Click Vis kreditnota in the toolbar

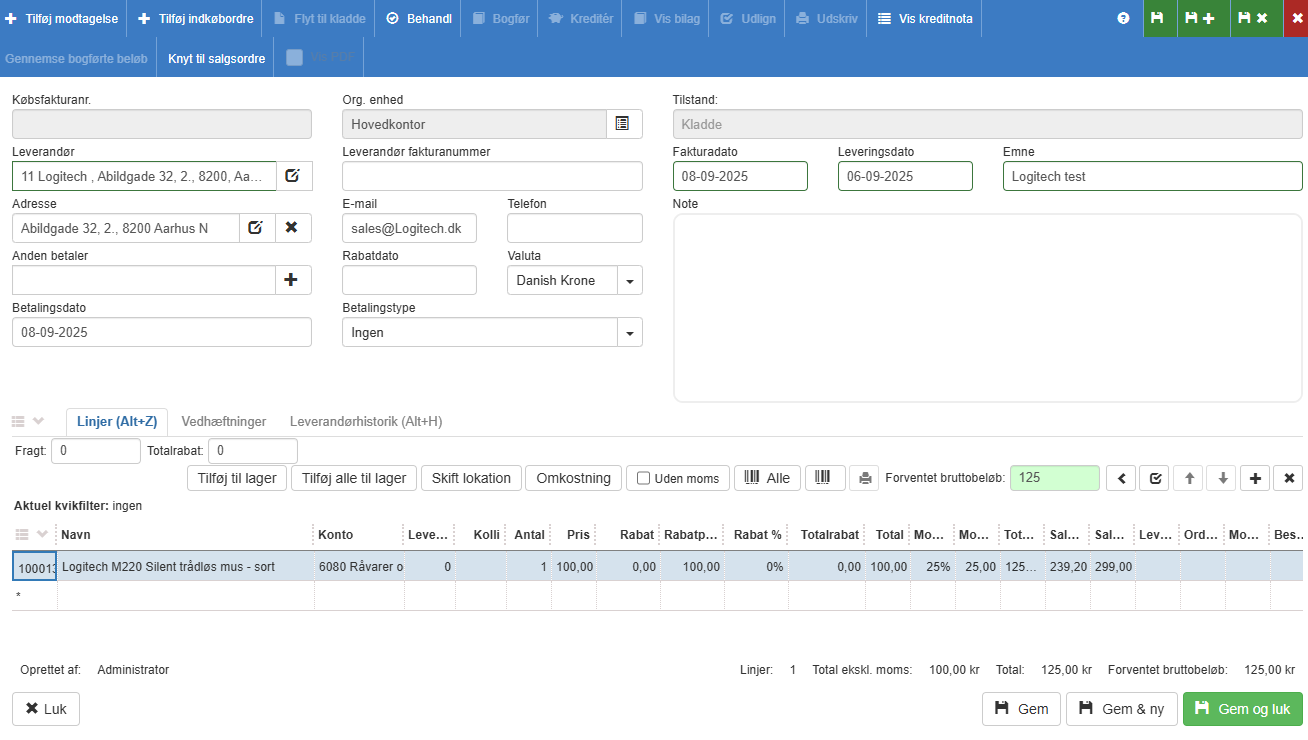[x=924, y=18]
